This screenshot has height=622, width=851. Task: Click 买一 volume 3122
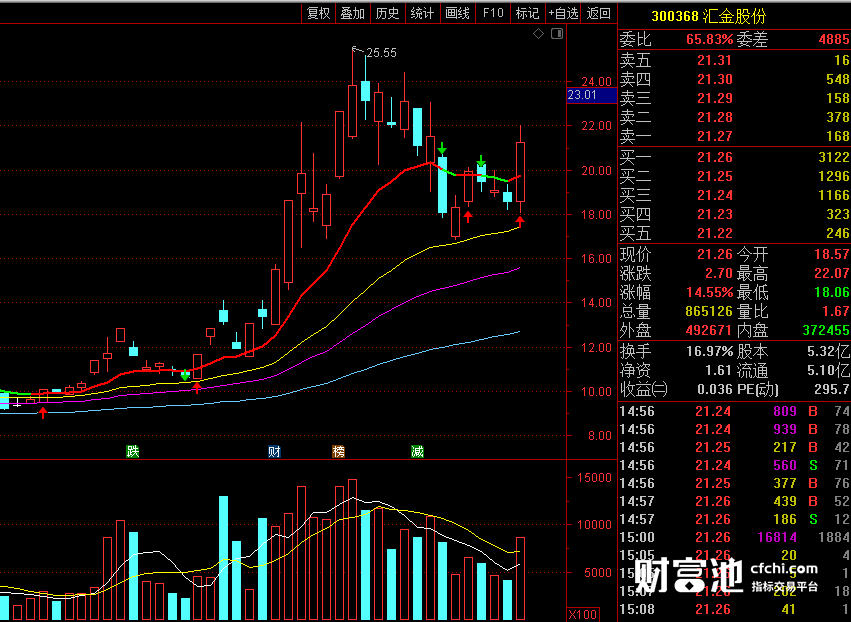(x=834, y=157)
